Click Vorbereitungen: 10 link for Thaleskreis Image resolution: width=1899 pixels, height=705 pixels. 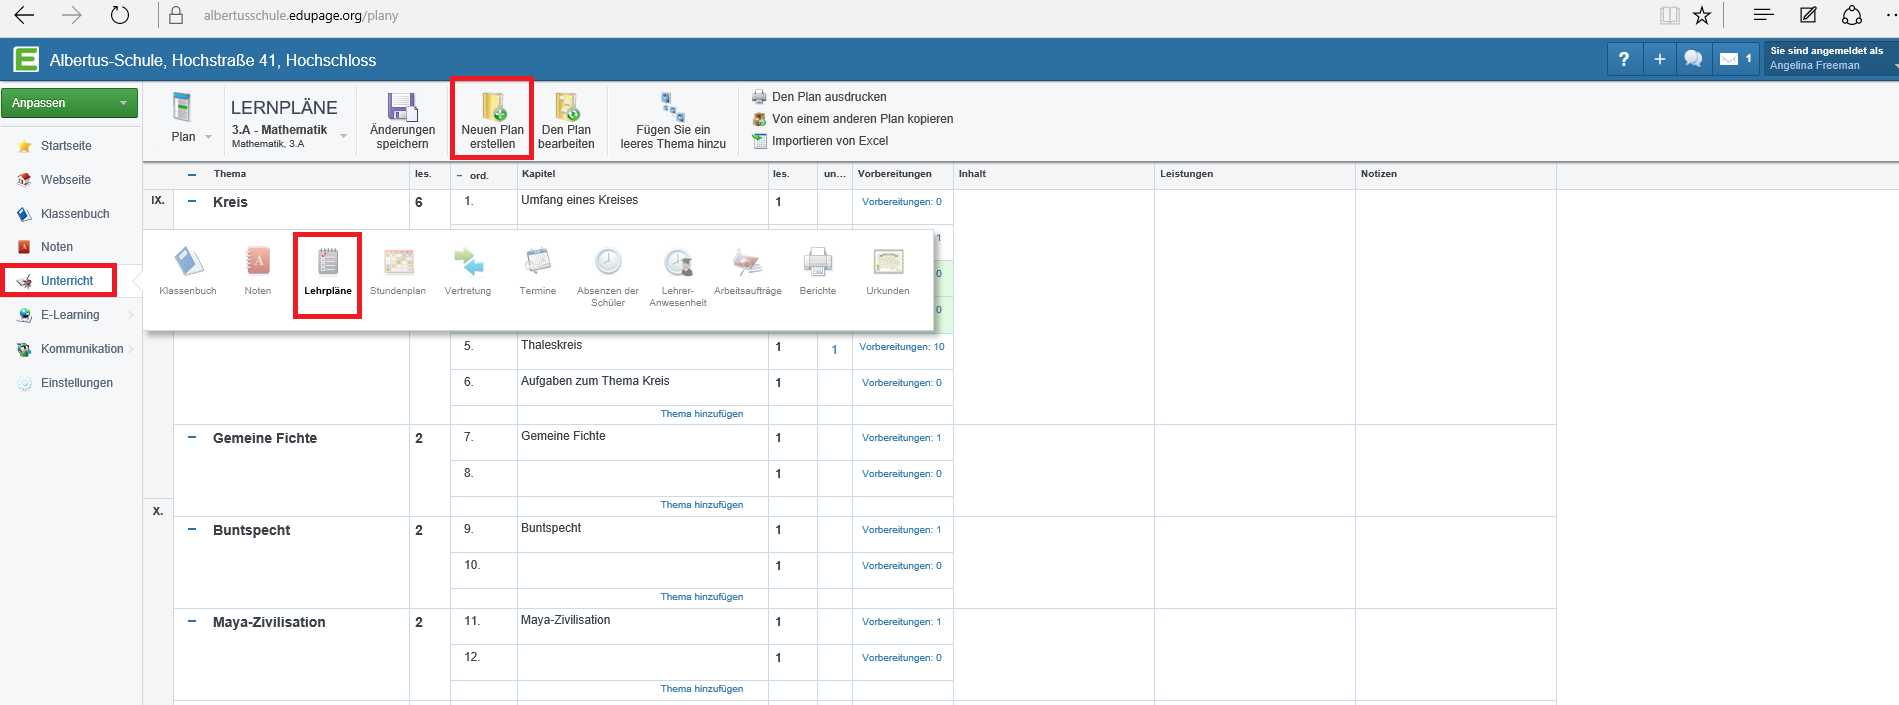pyautogui.click(x=901, y=347)
